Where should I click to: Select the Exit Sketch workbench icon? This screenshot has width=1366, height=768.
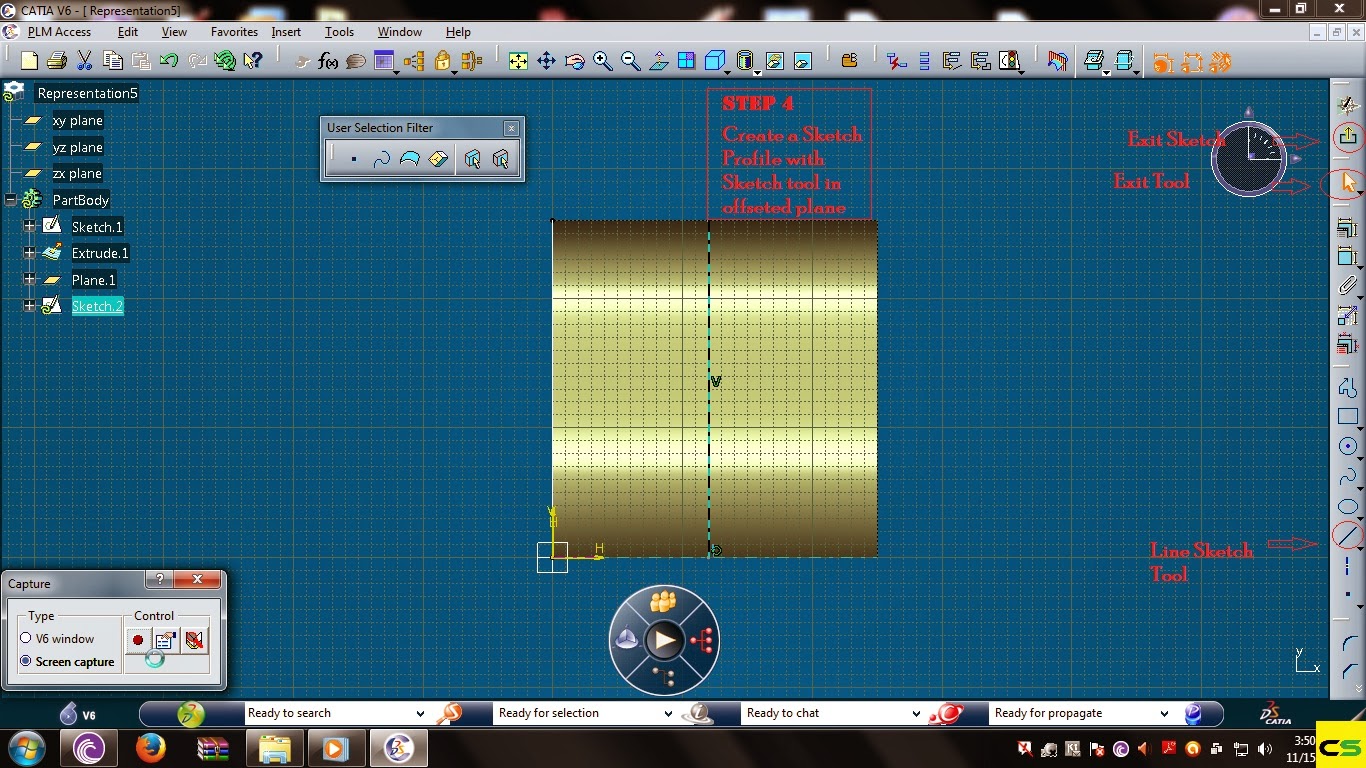tap(1347, 137)
